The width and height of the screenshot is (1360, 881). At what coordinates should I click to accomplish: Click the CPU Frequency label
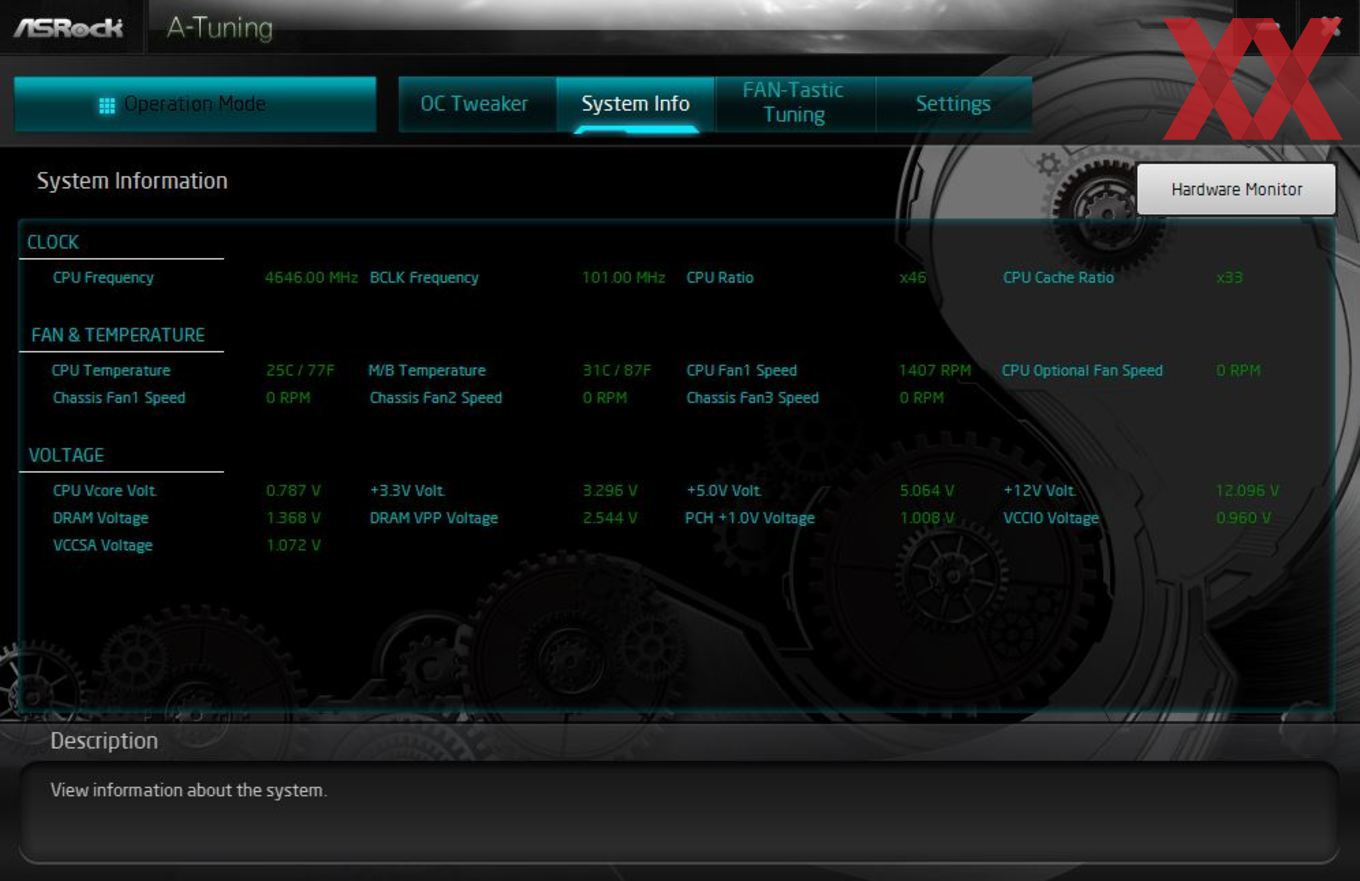(103, 277)
